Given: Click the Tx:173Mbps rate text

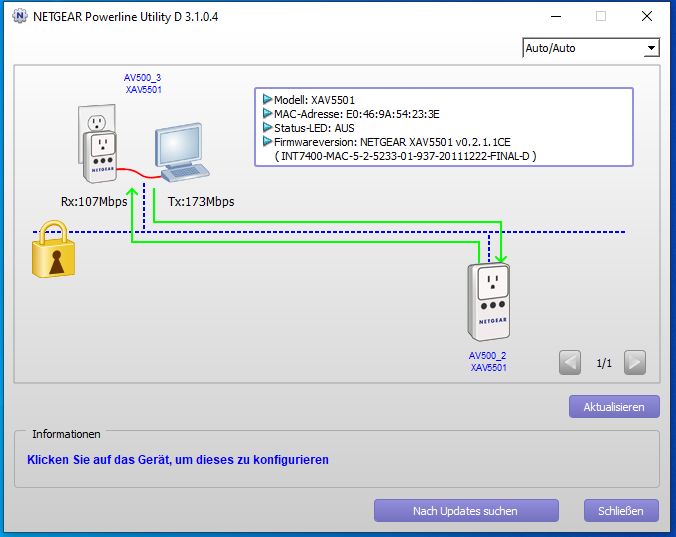Looking at the screenshot, I should 201,202.
